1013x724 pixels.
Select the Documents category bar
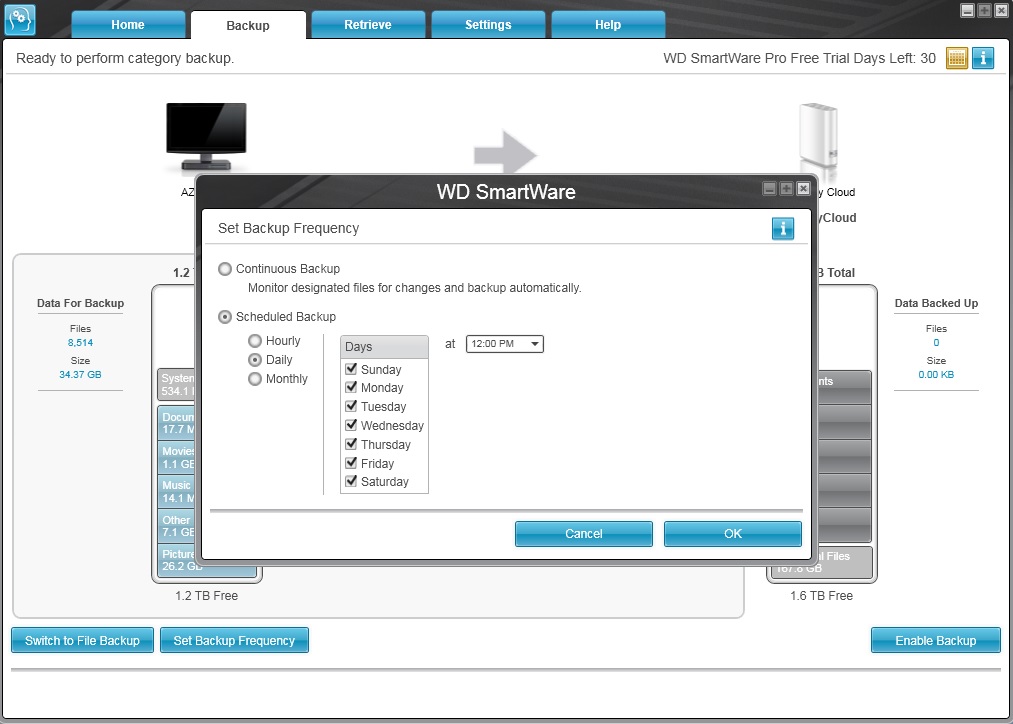[177, 423]
